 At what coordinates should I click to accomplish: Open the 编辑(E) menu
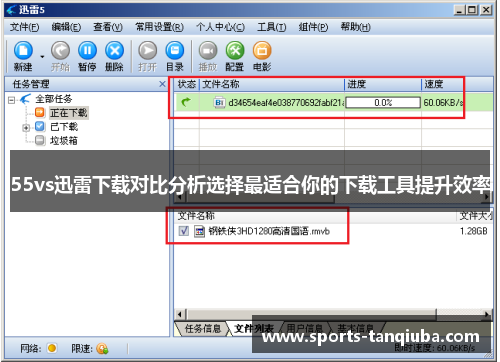[x=66, y=27]
